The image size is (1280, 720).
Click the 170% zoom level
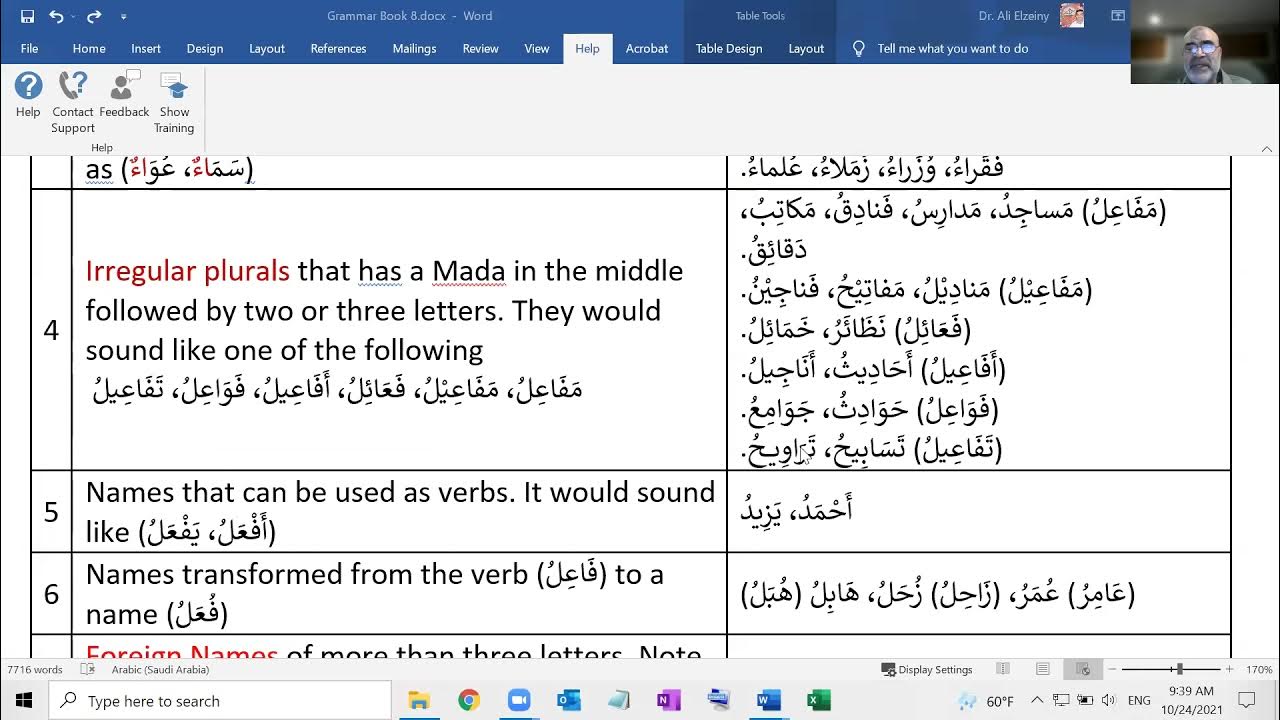(1260, 670)
